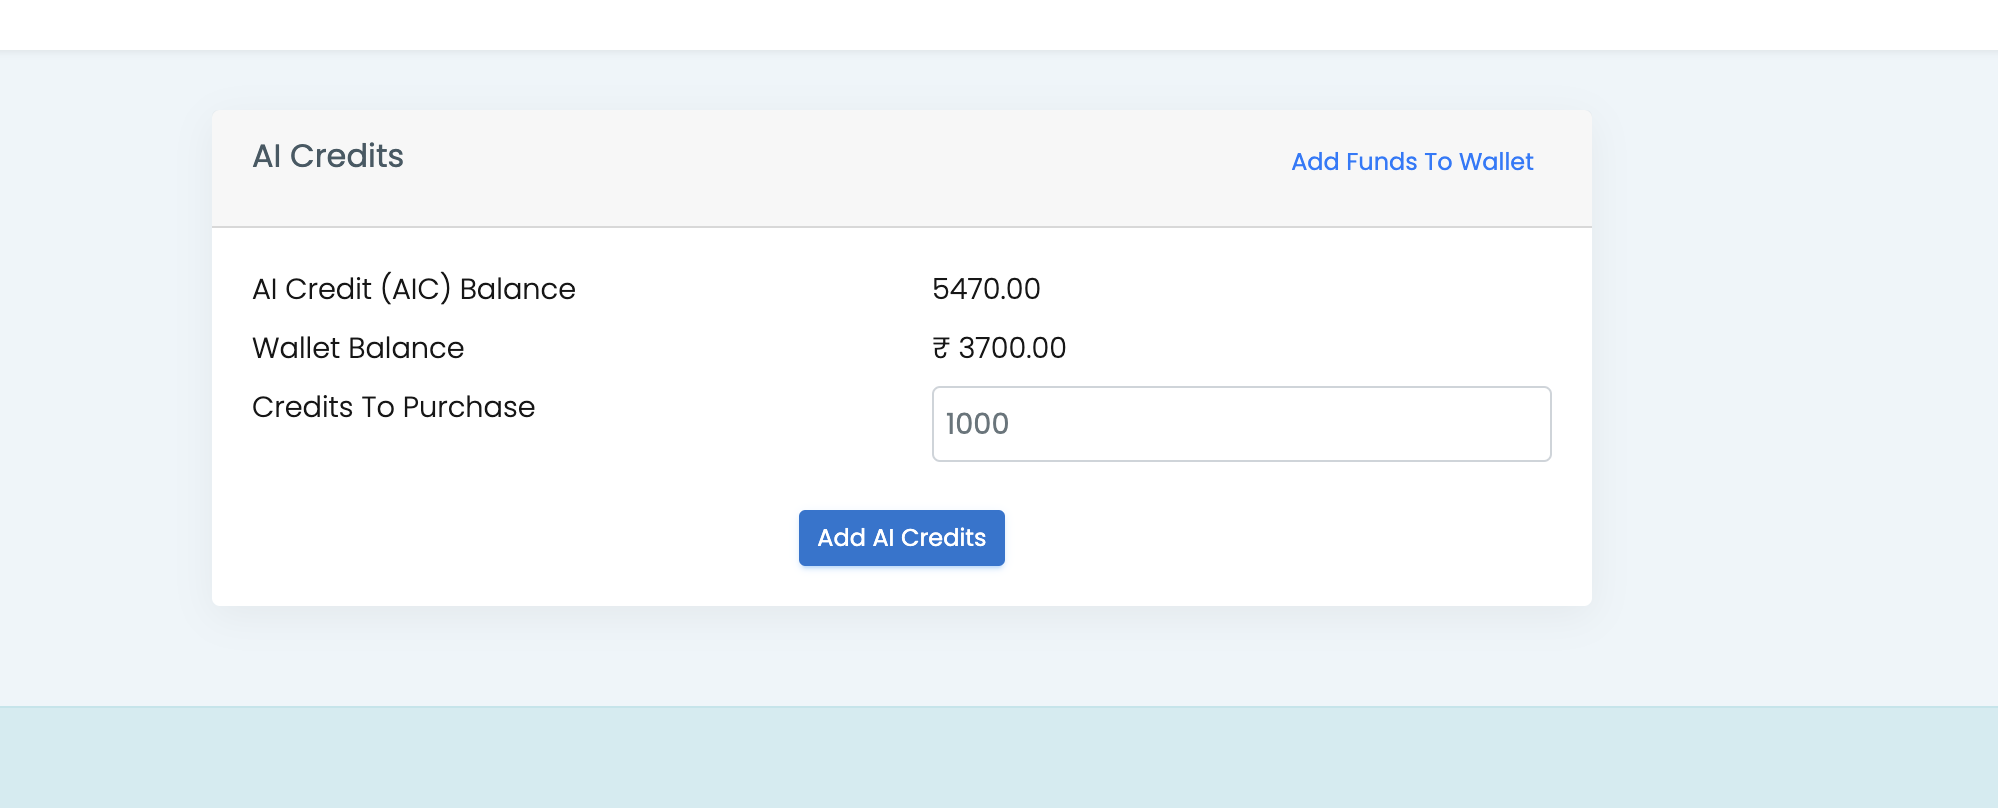Open the wallet funding page via the blue link
Viewport: 1998px width, 808px height.
(x=1412, y=161)
